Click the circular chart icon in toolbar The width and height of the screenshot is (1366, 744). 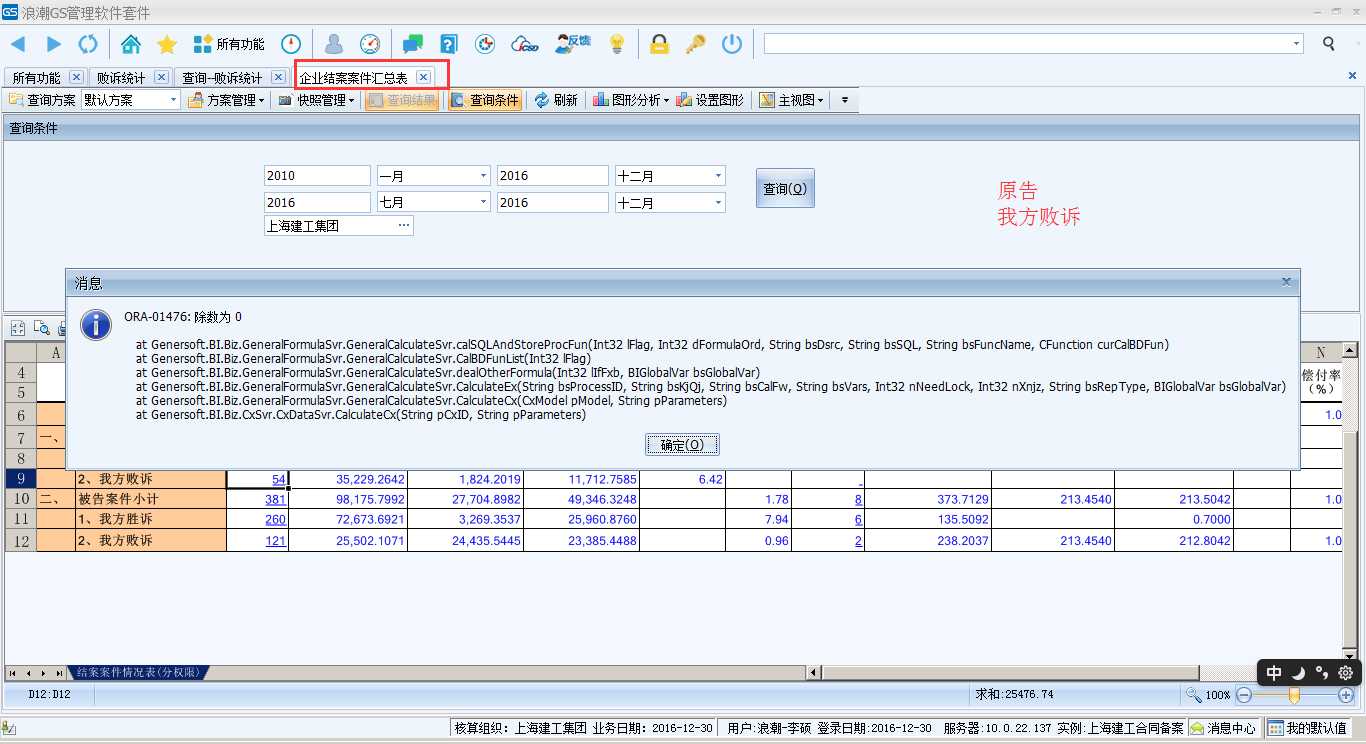tap(485, 44)
